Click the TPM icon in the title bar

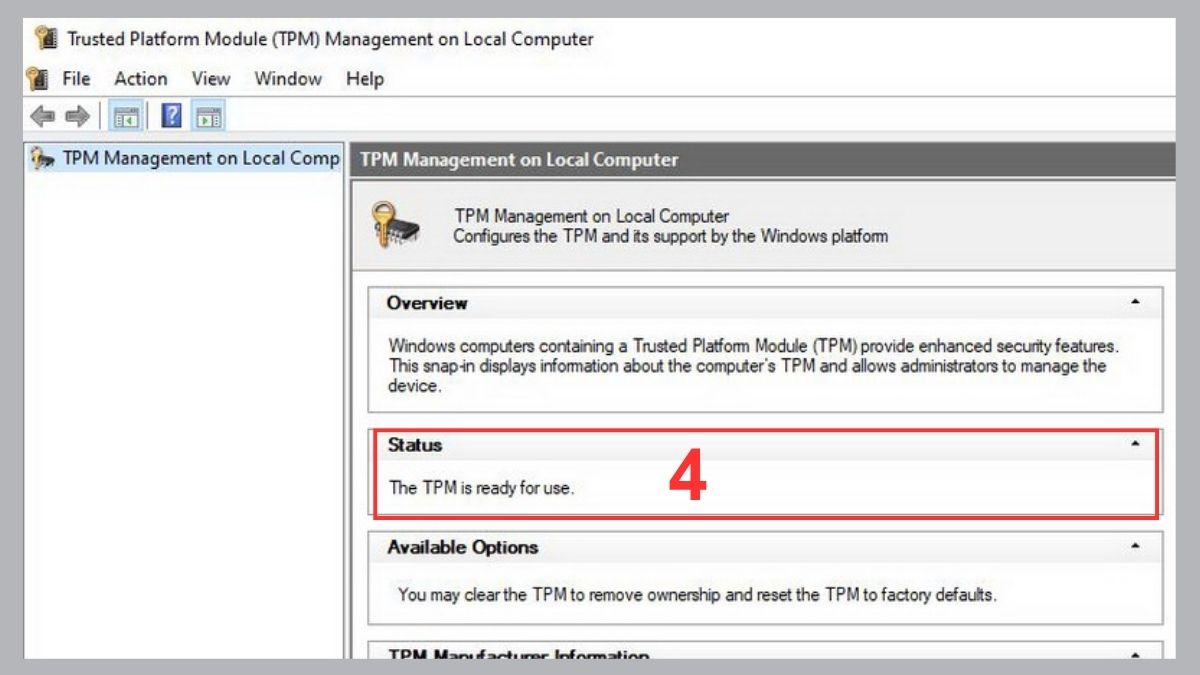pyautogui.click(x=44, y=37)
